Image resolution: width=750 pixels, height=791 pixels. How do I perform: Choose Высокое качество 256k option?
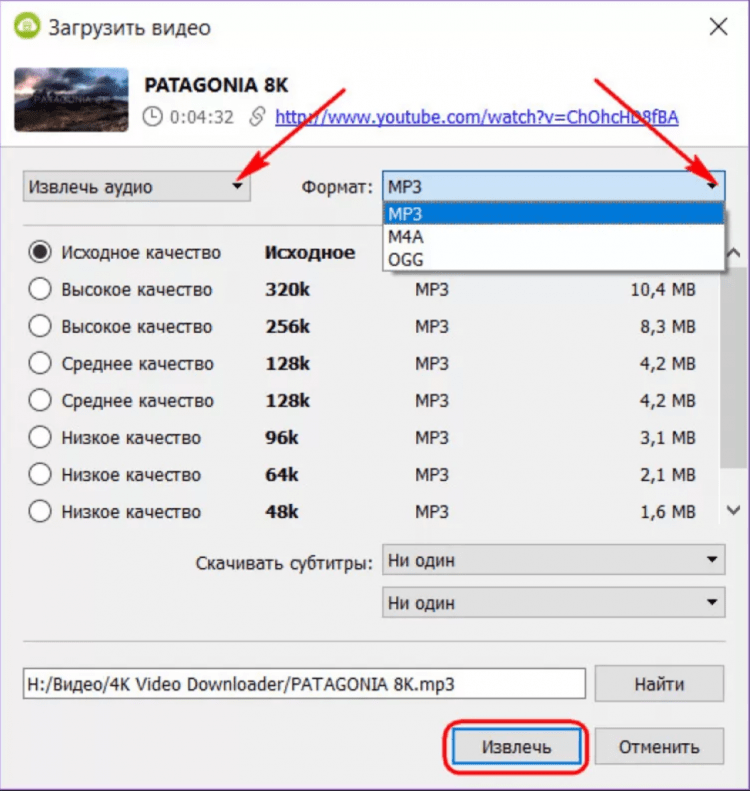[41, 327]
